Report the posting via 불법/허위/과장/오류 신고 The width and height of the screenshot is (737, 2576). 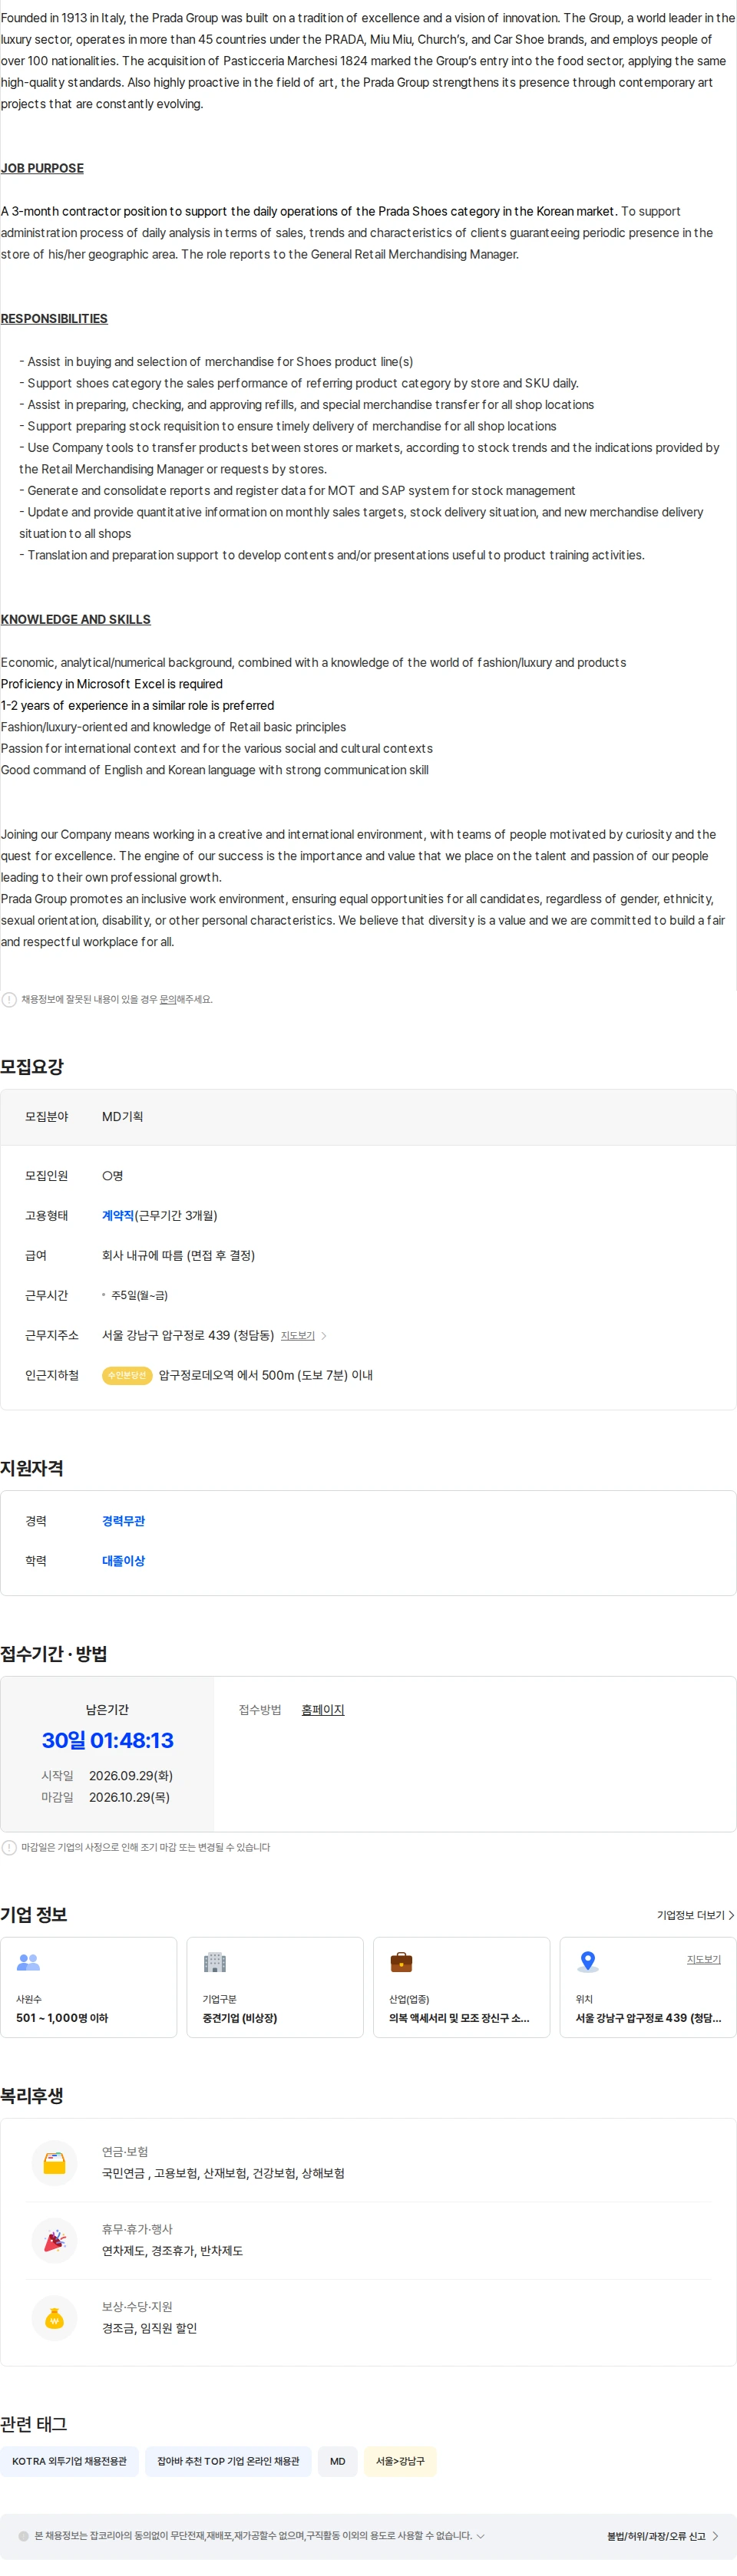(662, 2536)
